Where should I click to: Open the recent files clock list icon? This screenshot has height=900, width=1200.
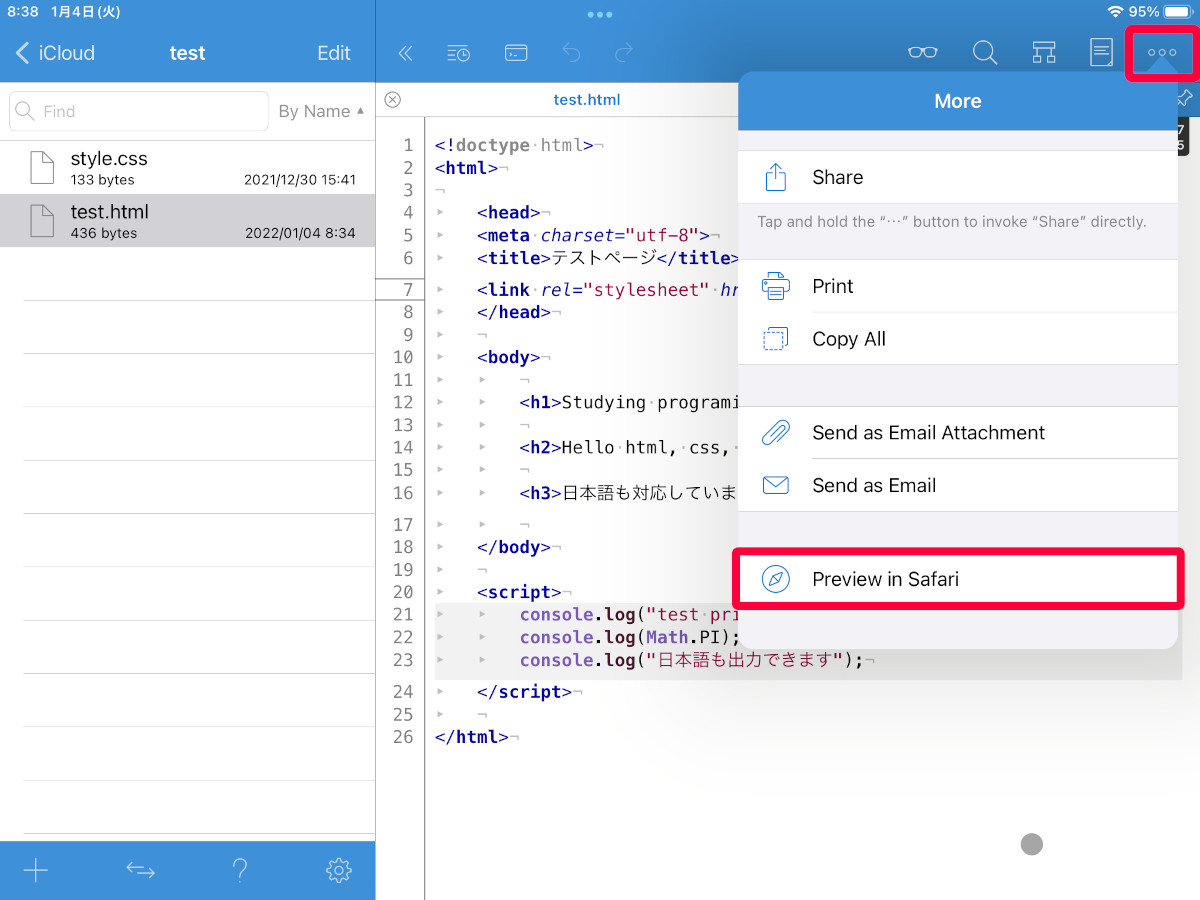458,53
